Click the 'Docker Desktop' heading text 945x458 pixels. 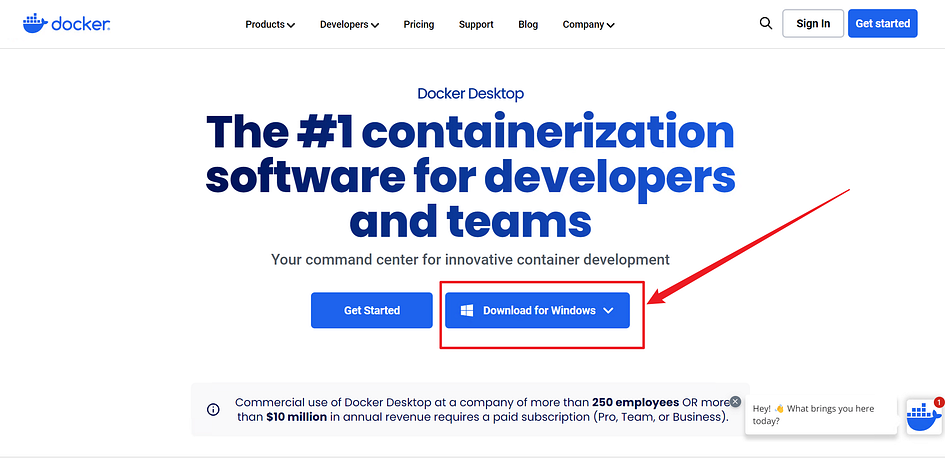click(x=471, y=94)
